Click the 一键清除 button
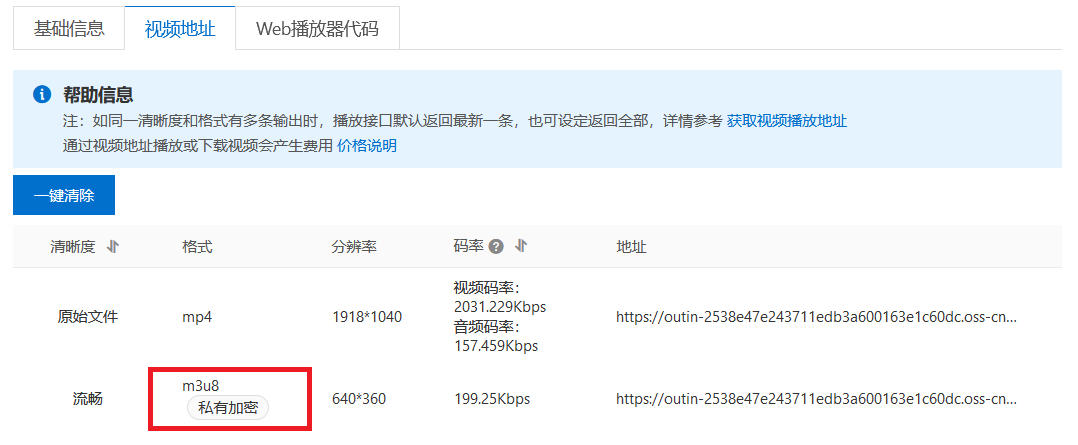This screenshot has width=1078, height=445. coord(64,195)
